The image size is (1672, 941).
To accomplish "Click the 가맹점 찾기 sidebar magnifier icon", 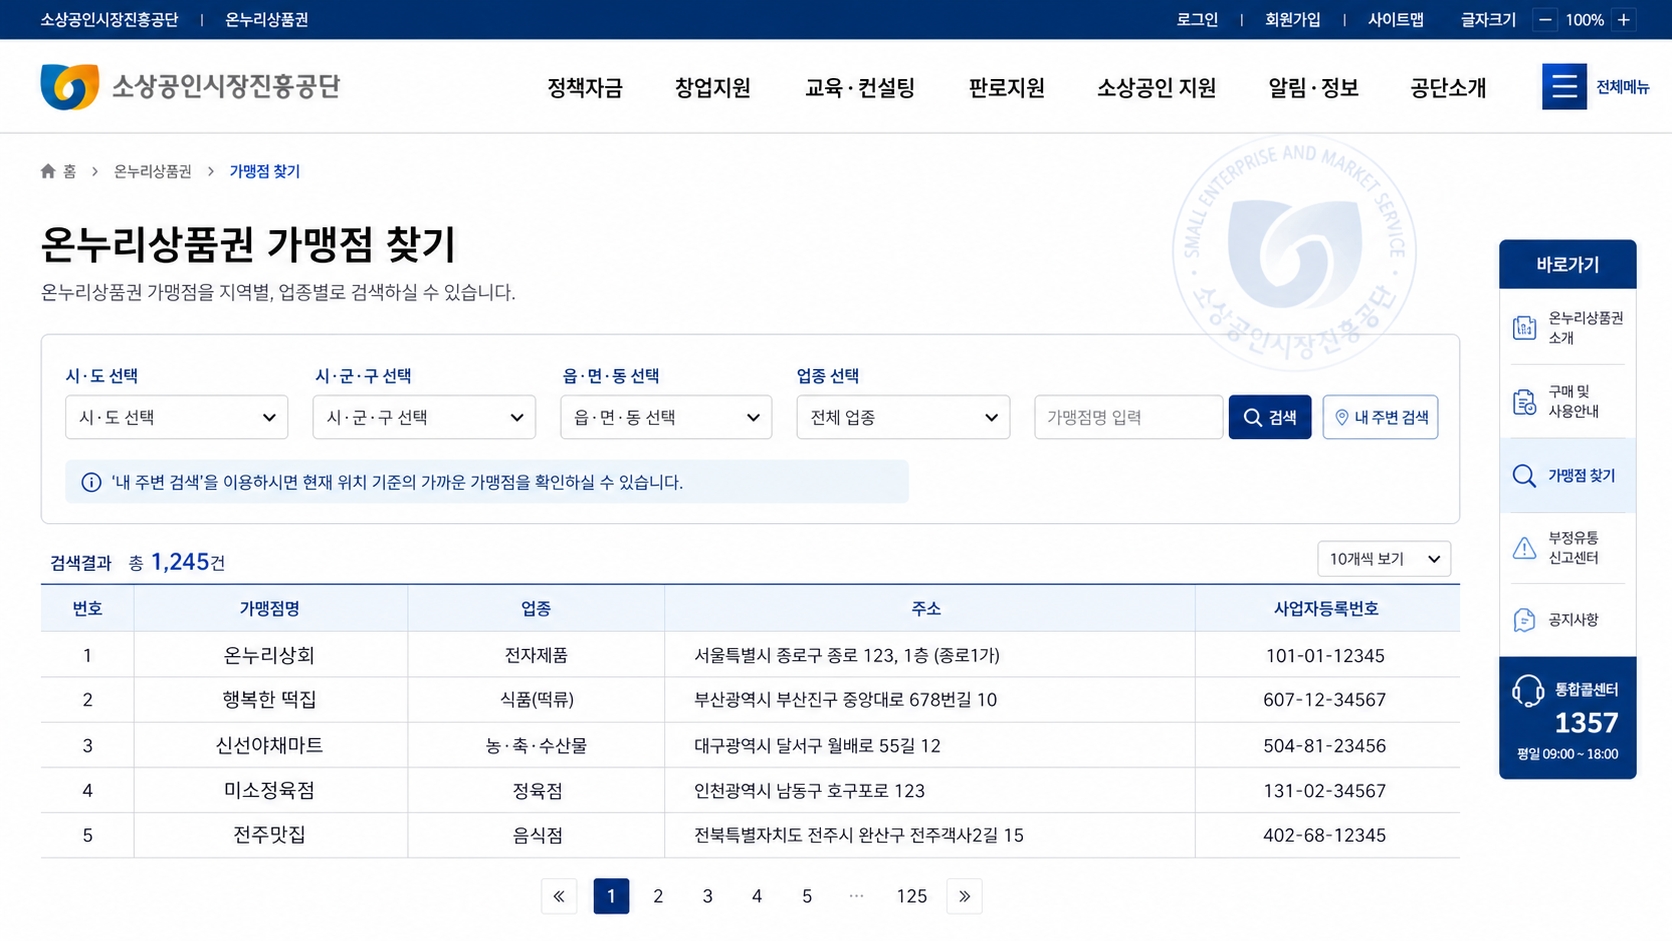I will click(1524, 476).
